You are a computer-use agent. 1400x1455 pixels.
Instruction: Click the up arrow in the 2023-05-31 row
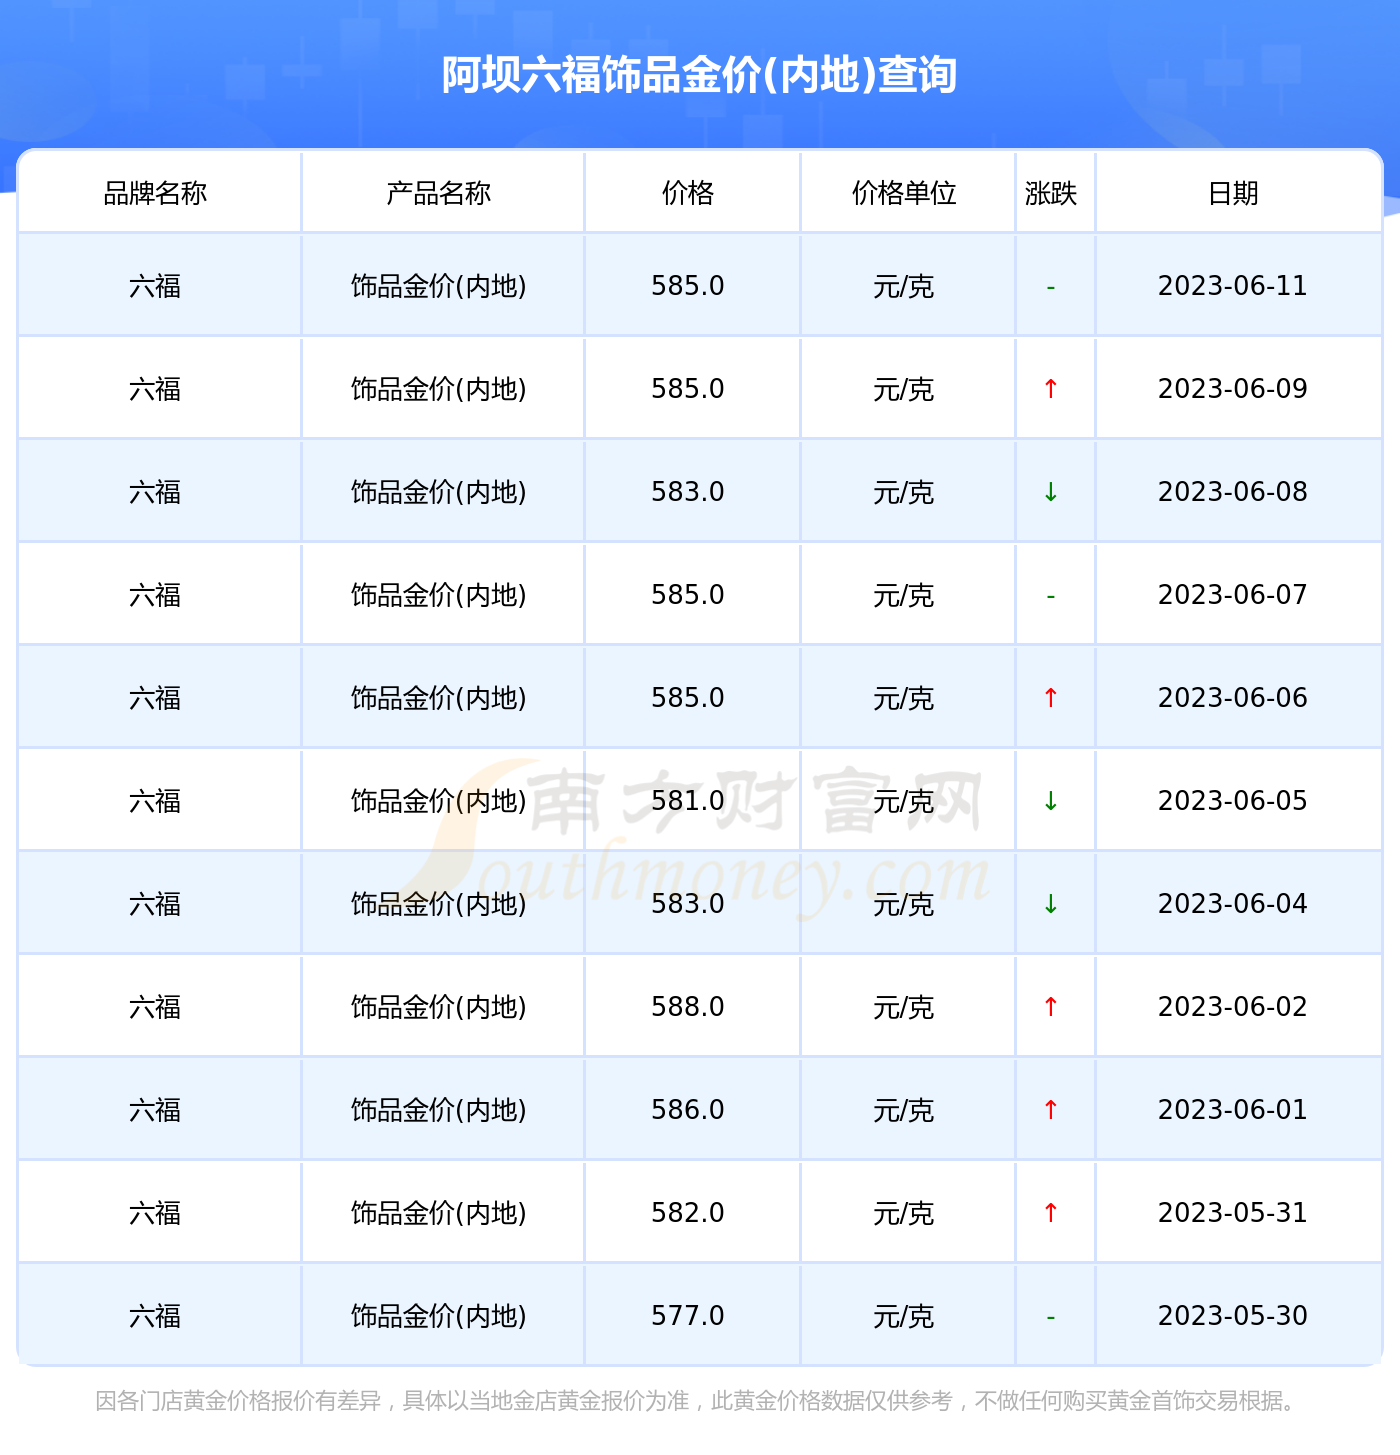tap(1051, 1213)
